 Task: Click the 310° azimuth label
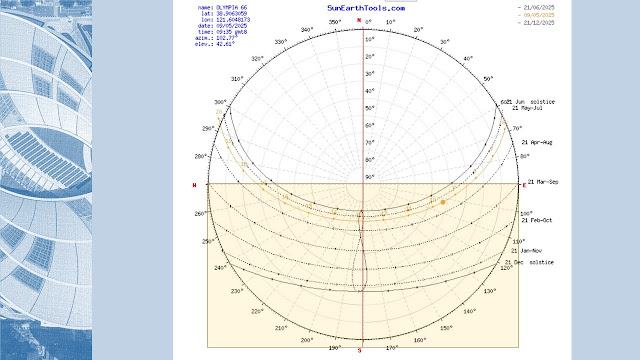[237, 79]
